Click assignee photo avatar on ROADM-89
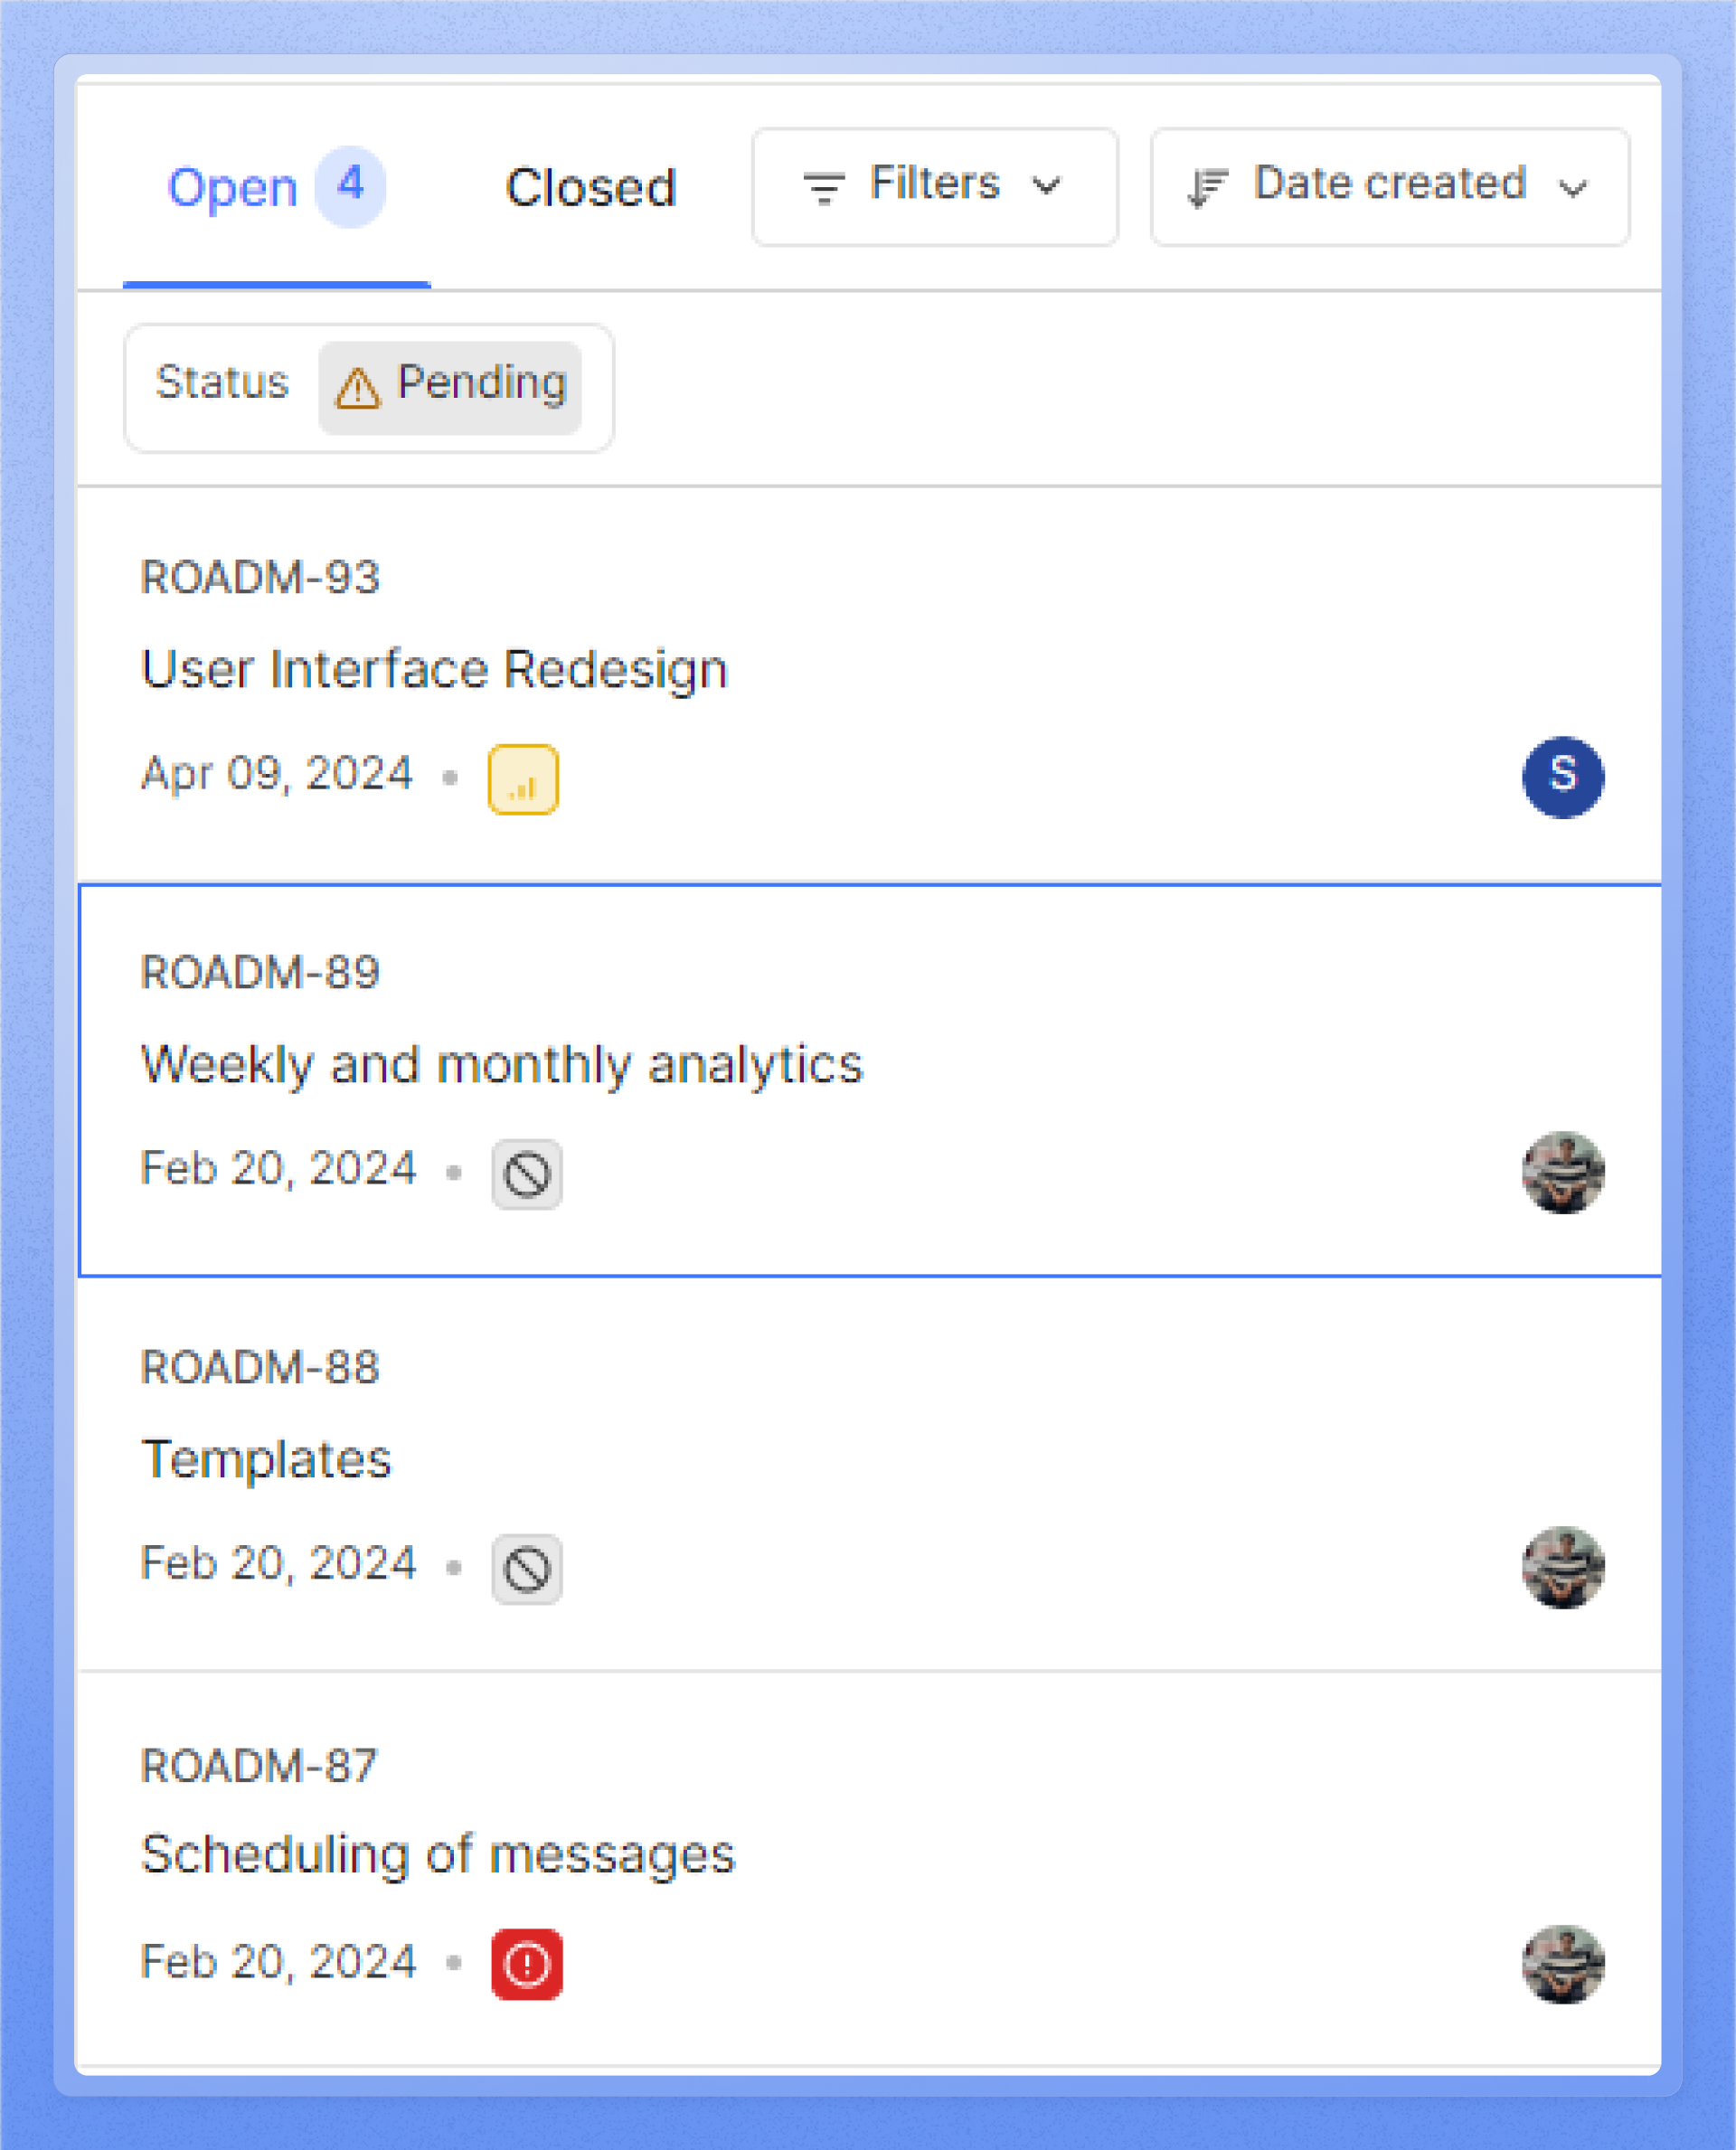This screenshot has height=2150, width=1736. [x=1562, y=1172]
